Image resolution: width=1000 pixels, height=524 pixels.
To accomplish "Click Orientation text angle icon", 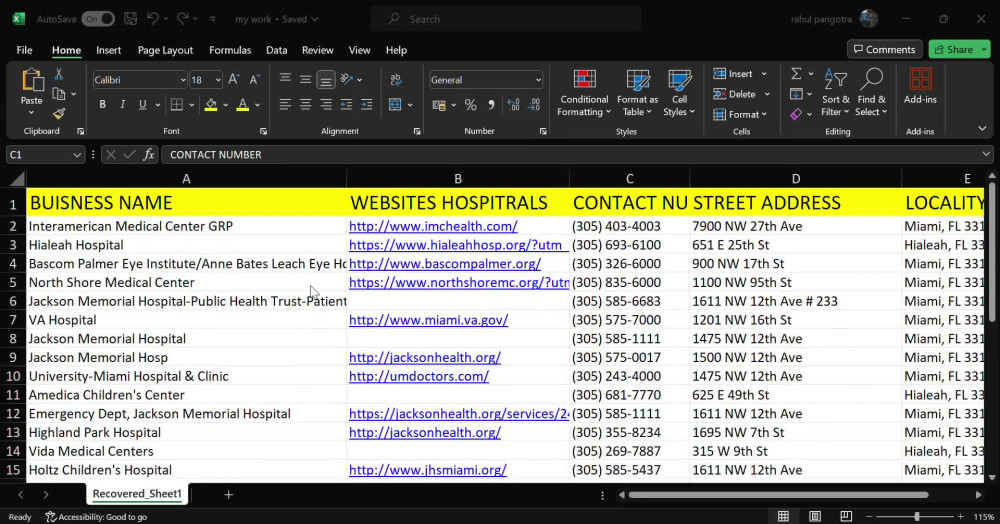I will point(347,79).
